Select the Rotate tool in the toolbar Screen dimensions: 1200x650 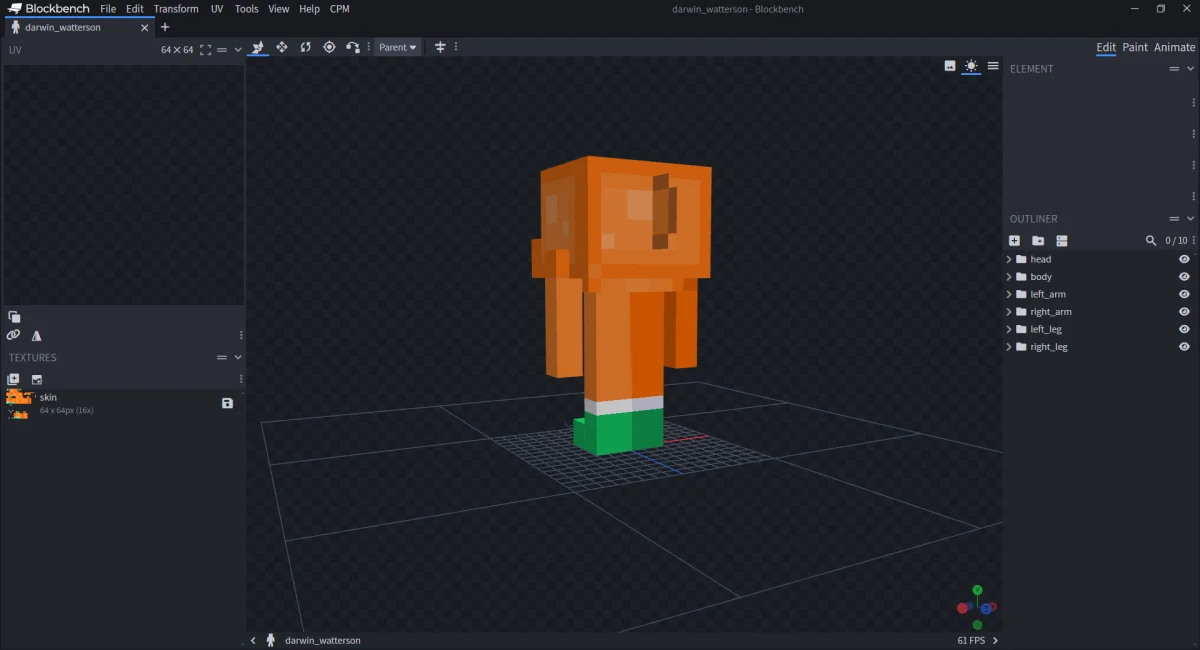tap(306, 47)
